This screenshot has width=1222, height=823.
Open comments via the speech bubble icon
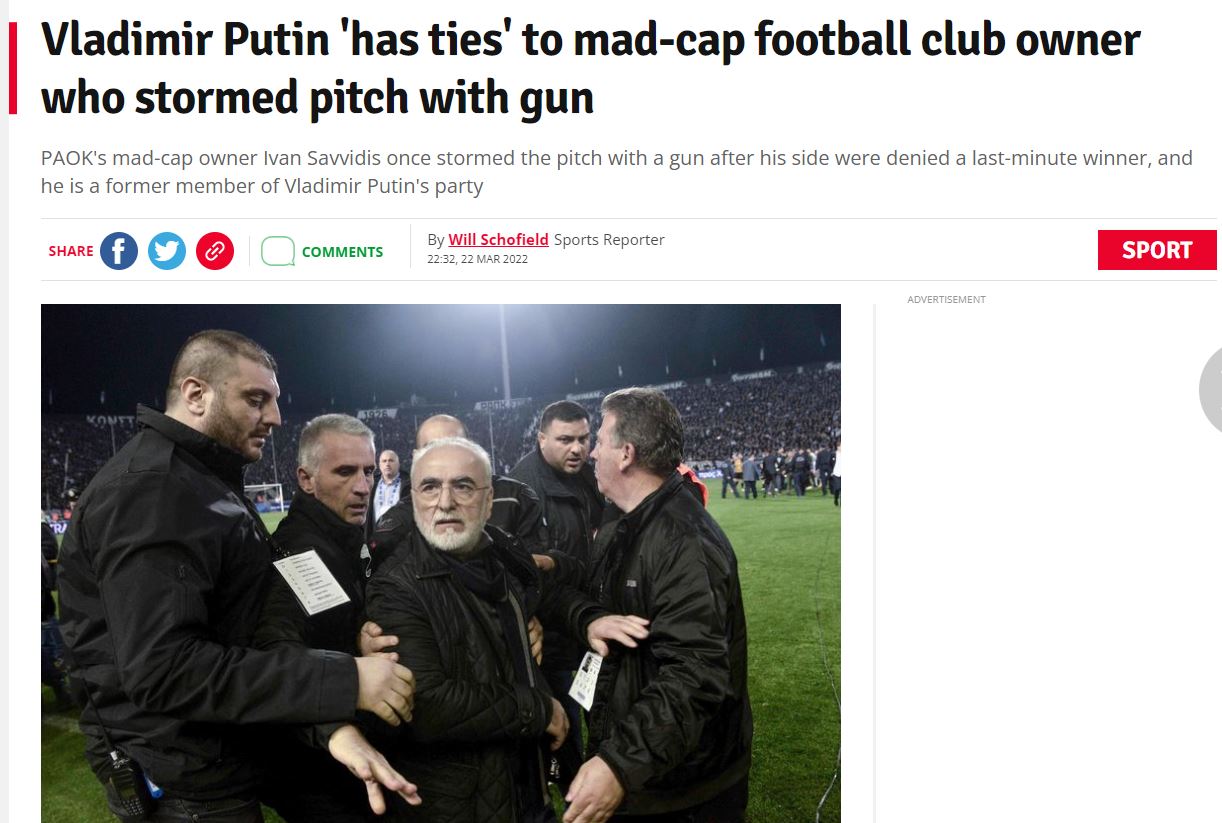278,251
